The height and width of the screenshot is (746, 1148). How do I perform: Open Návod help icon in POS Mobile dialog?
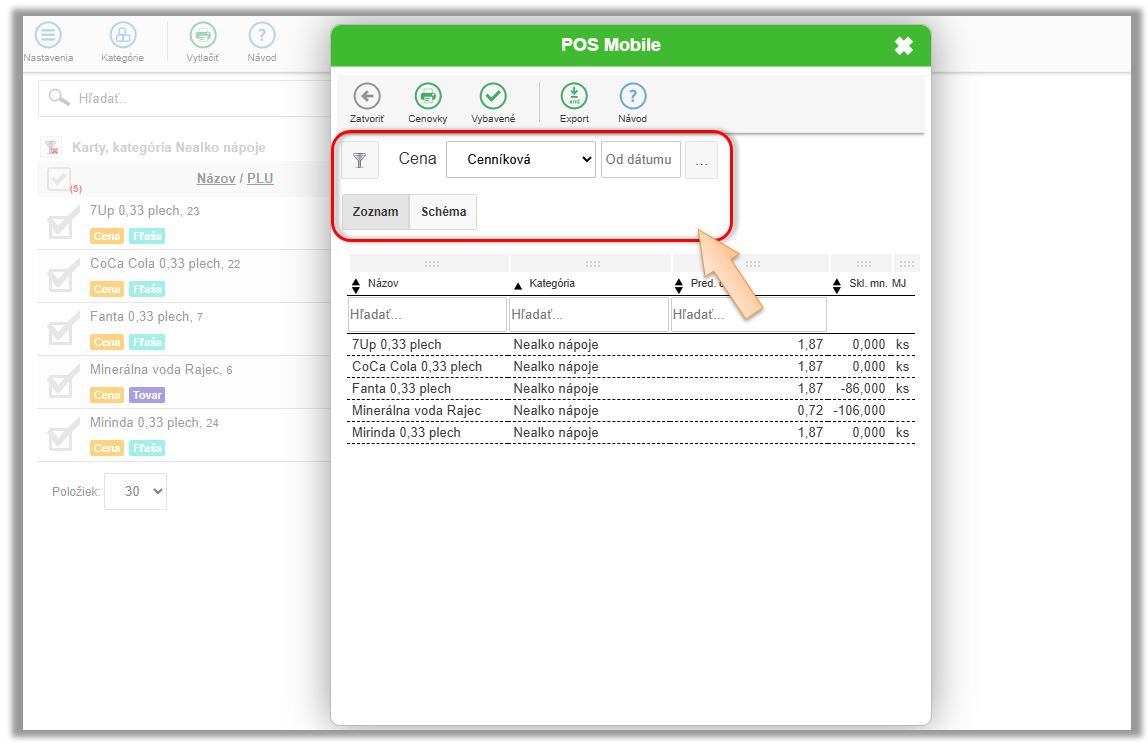(632, 96)
